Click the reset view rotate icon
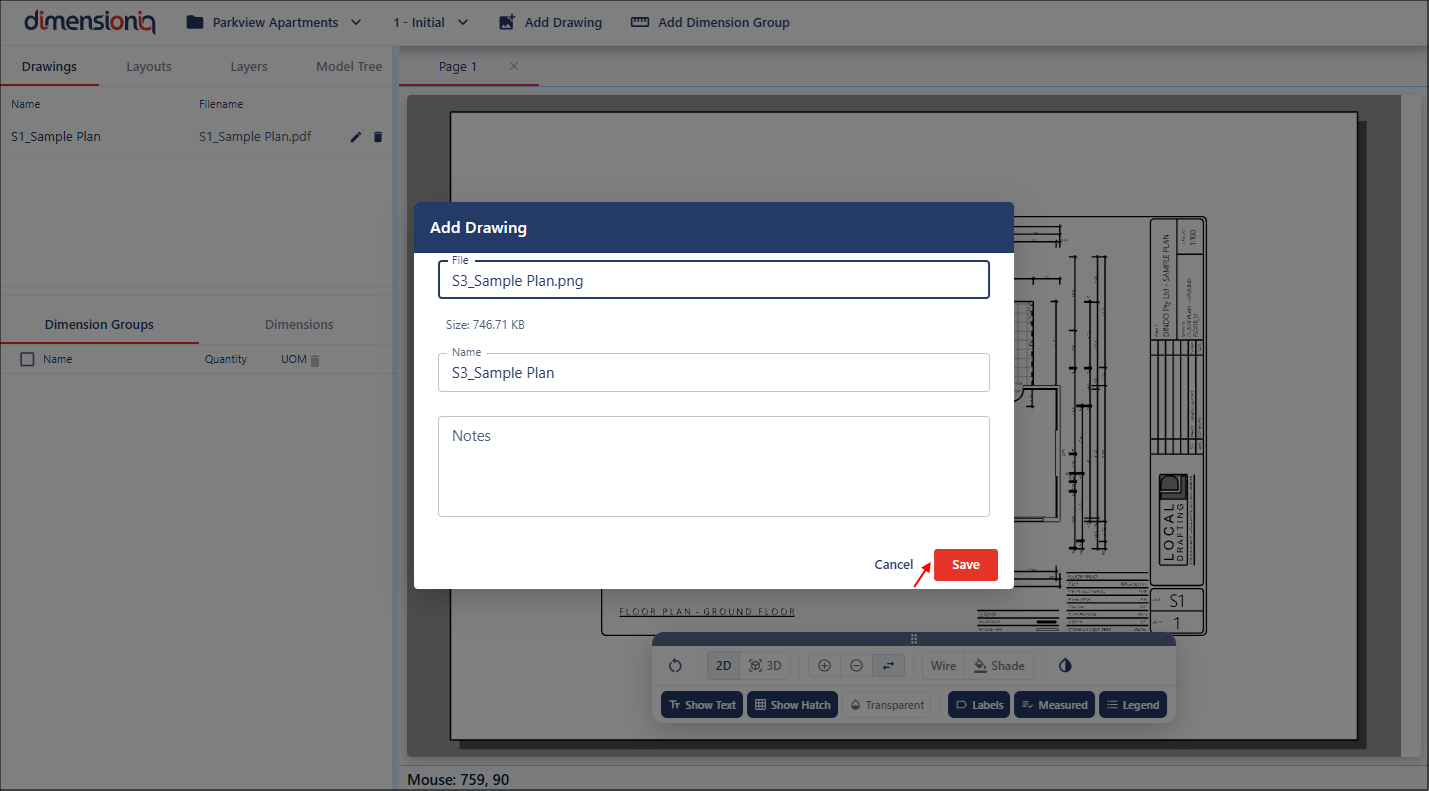This screenshot has width=1429, height=791. pos(675,666)
